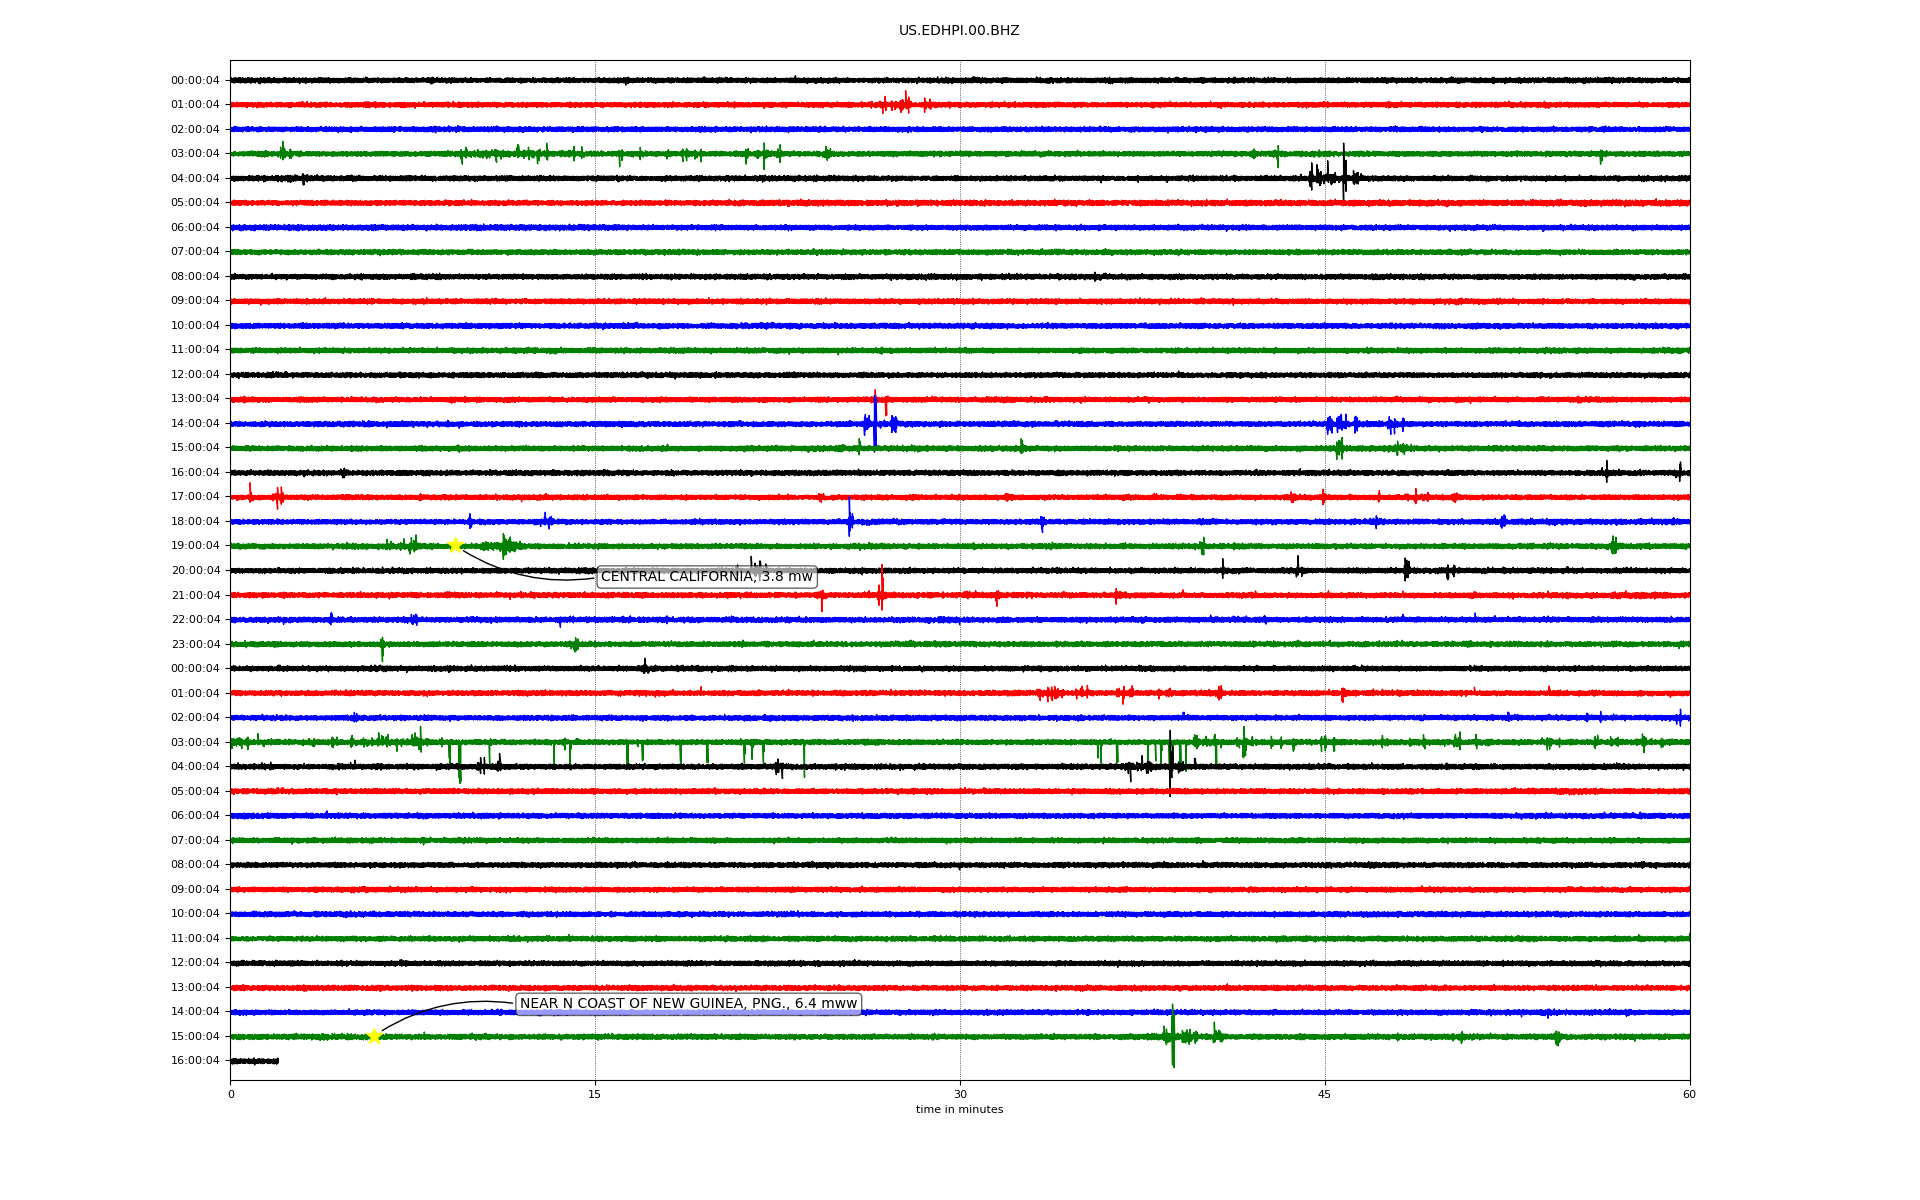The width and height of the screenshot is (1920, 1200).
Task: Click the 18:00:04 row label
Action: click(195, 522)
